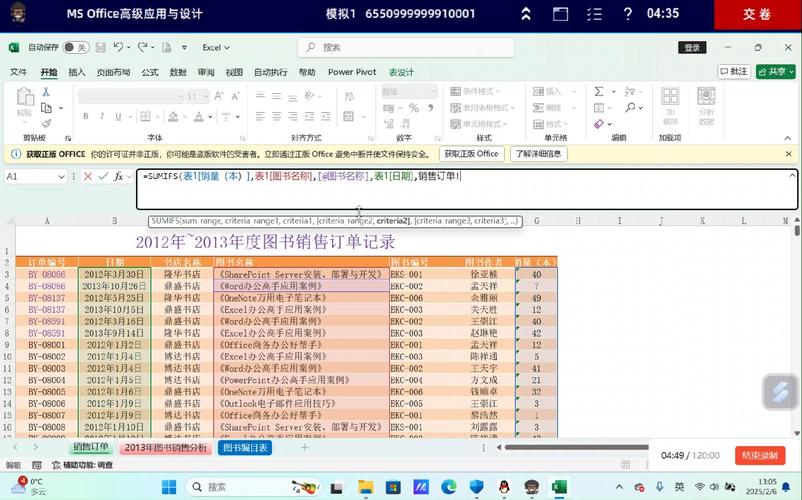Screen dimensions: 802x500
Task: Switch to the 公式 Formulas ribbon tab
Action: pyautogui.click(x=150, y=72)
